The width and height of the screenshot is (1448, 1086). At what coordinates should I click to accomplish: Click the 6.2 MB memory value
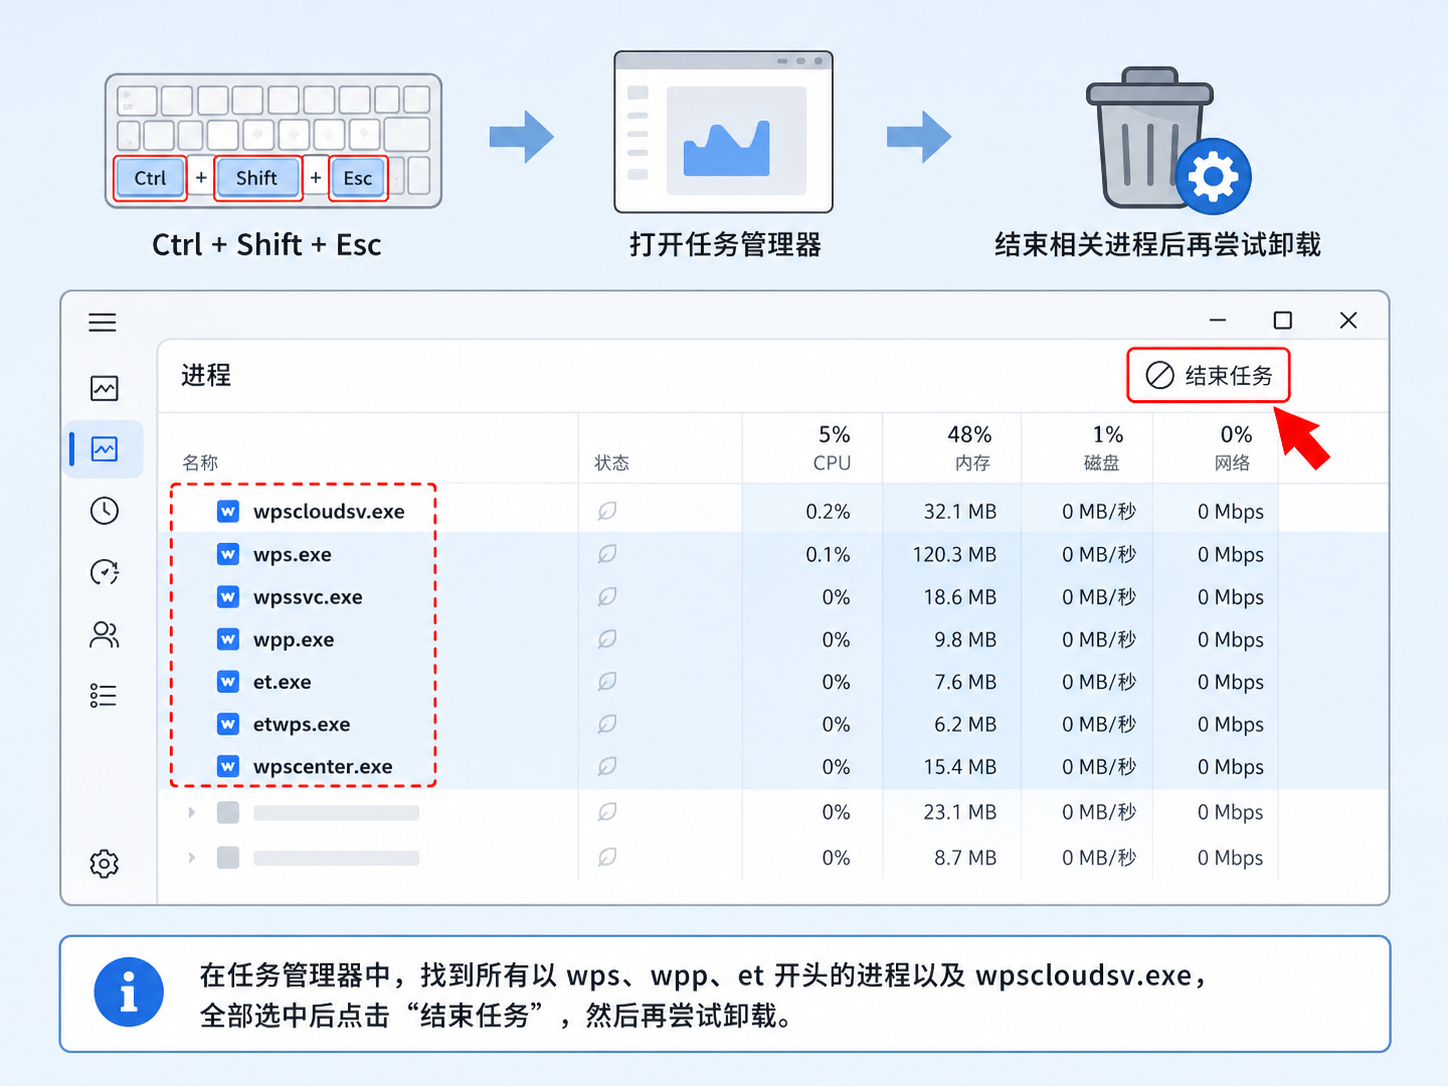(x=965, y=724)
